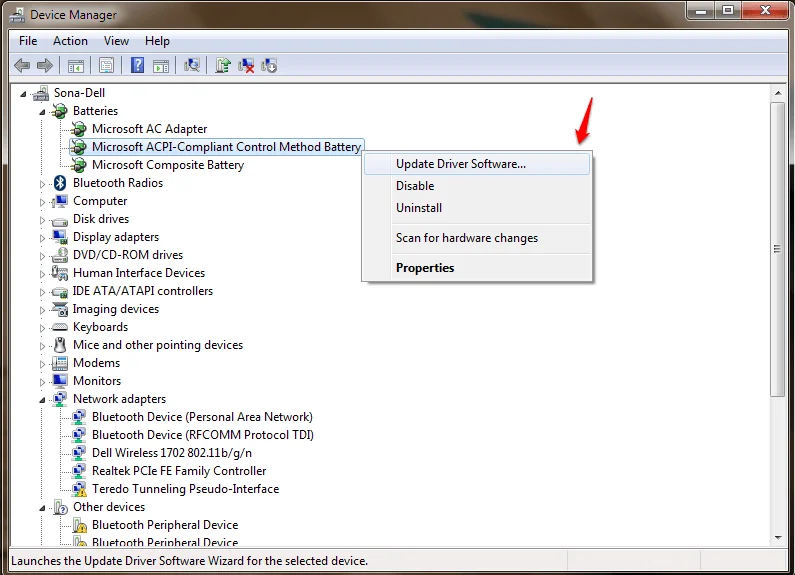Expand the Computer category
Viewport: 795px width, 575px height.
[x=42, y=202]
